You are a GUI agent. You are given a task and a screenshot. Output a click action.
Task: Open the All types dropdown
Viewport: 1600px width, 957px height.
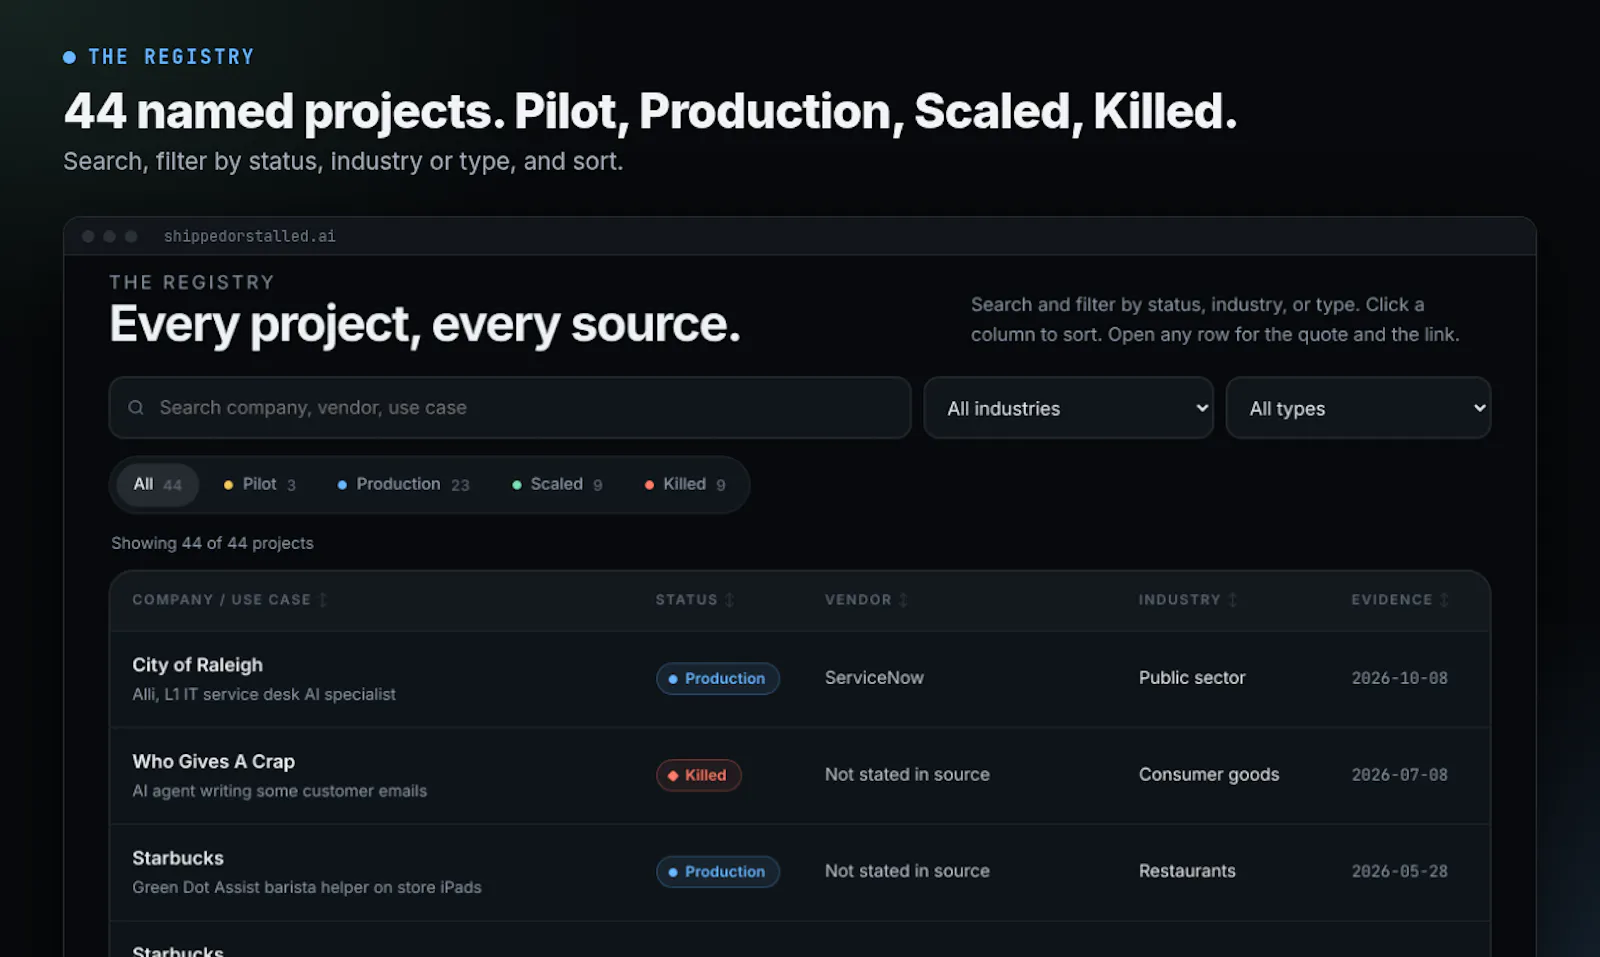tap(1358, 408)
